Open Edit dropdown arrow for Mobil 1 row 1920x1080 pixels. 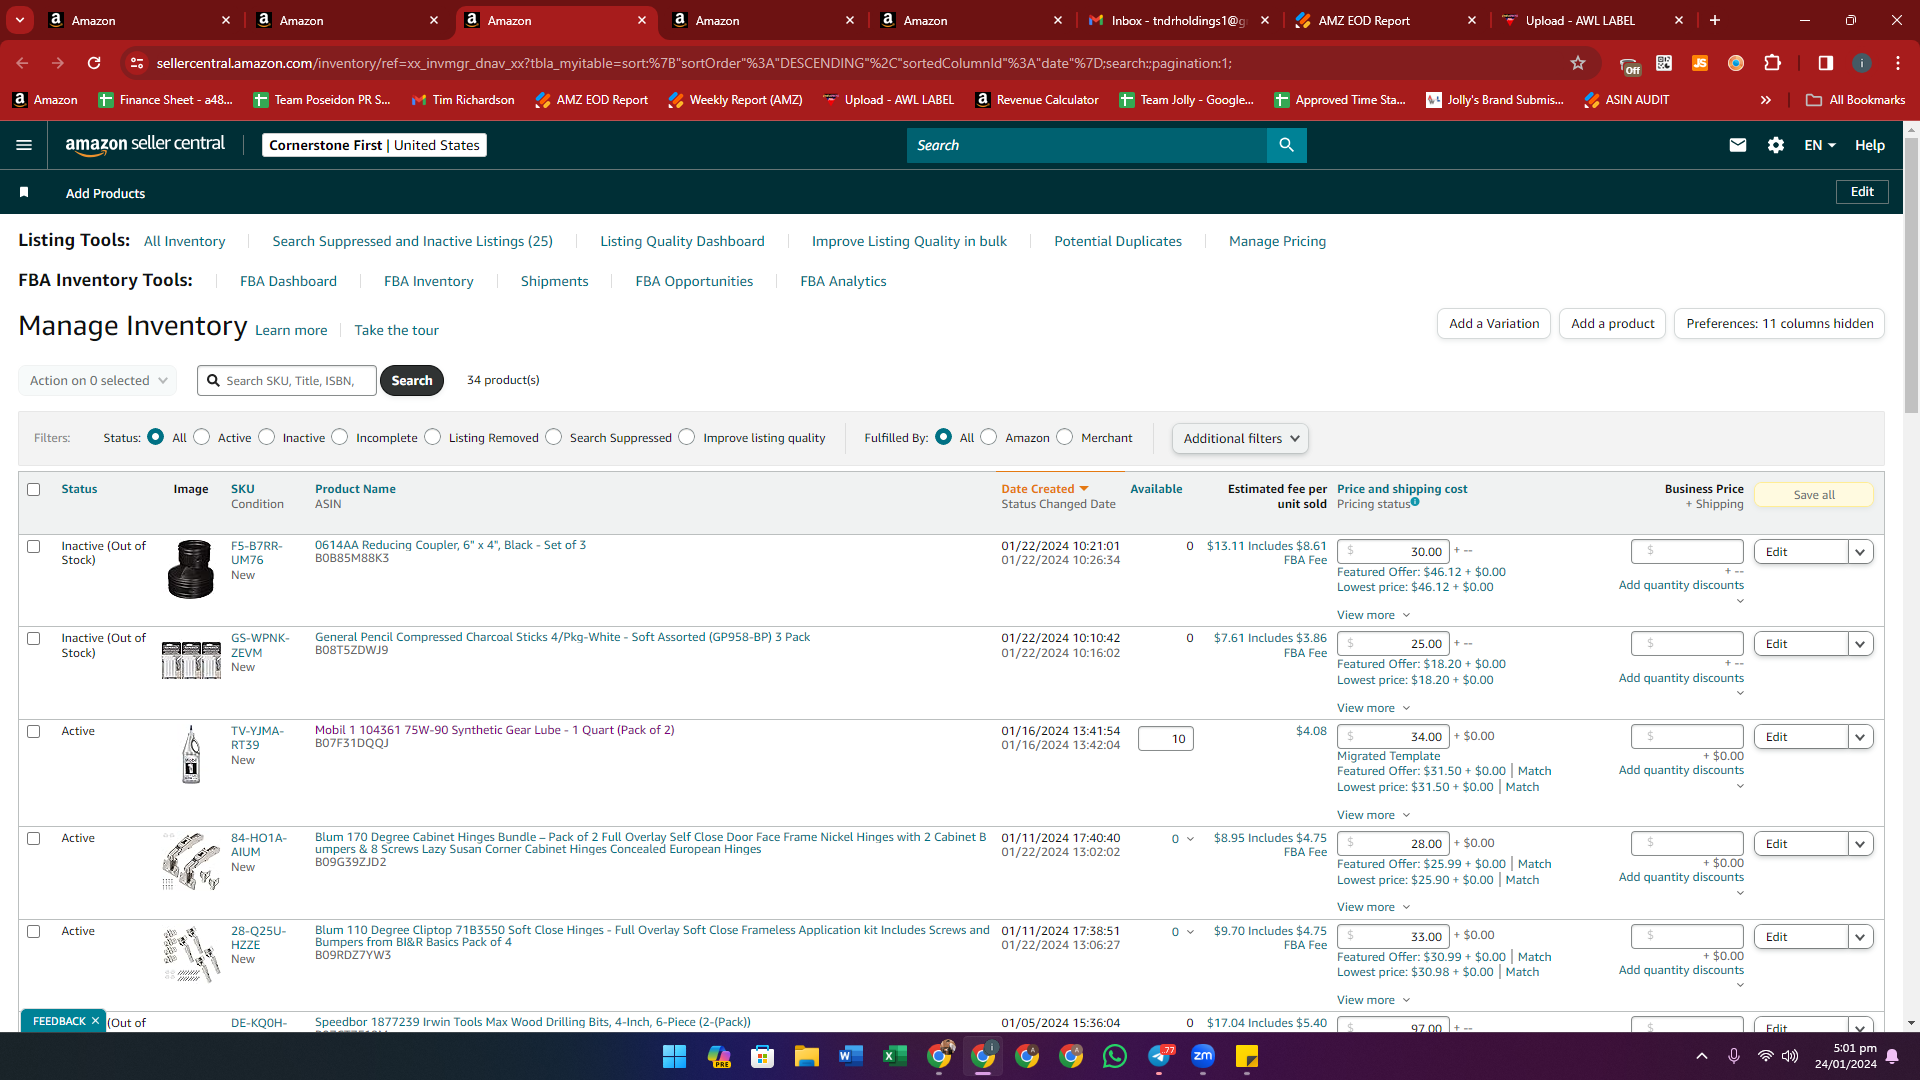click(1861, 737)
